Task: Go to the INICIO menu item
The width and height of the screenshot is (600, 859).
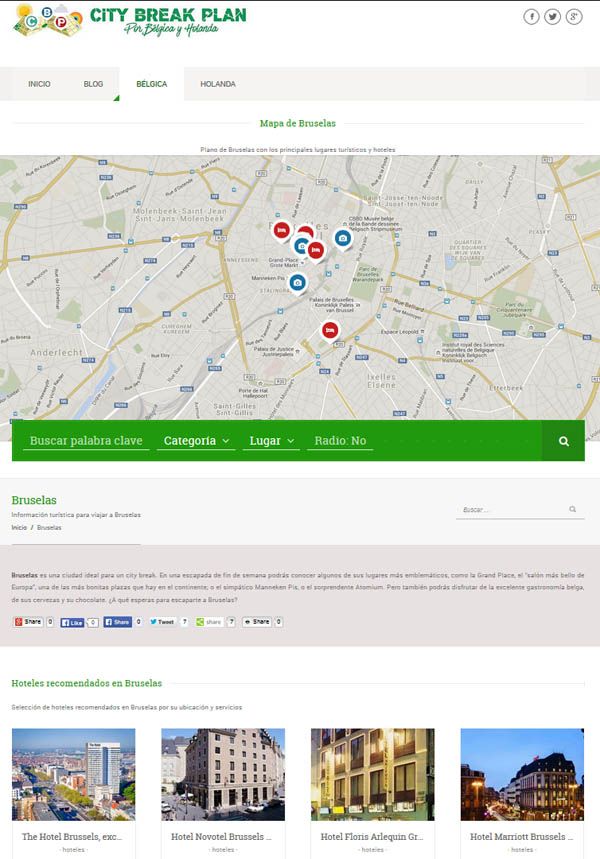Action: click(x=39, y=84)
